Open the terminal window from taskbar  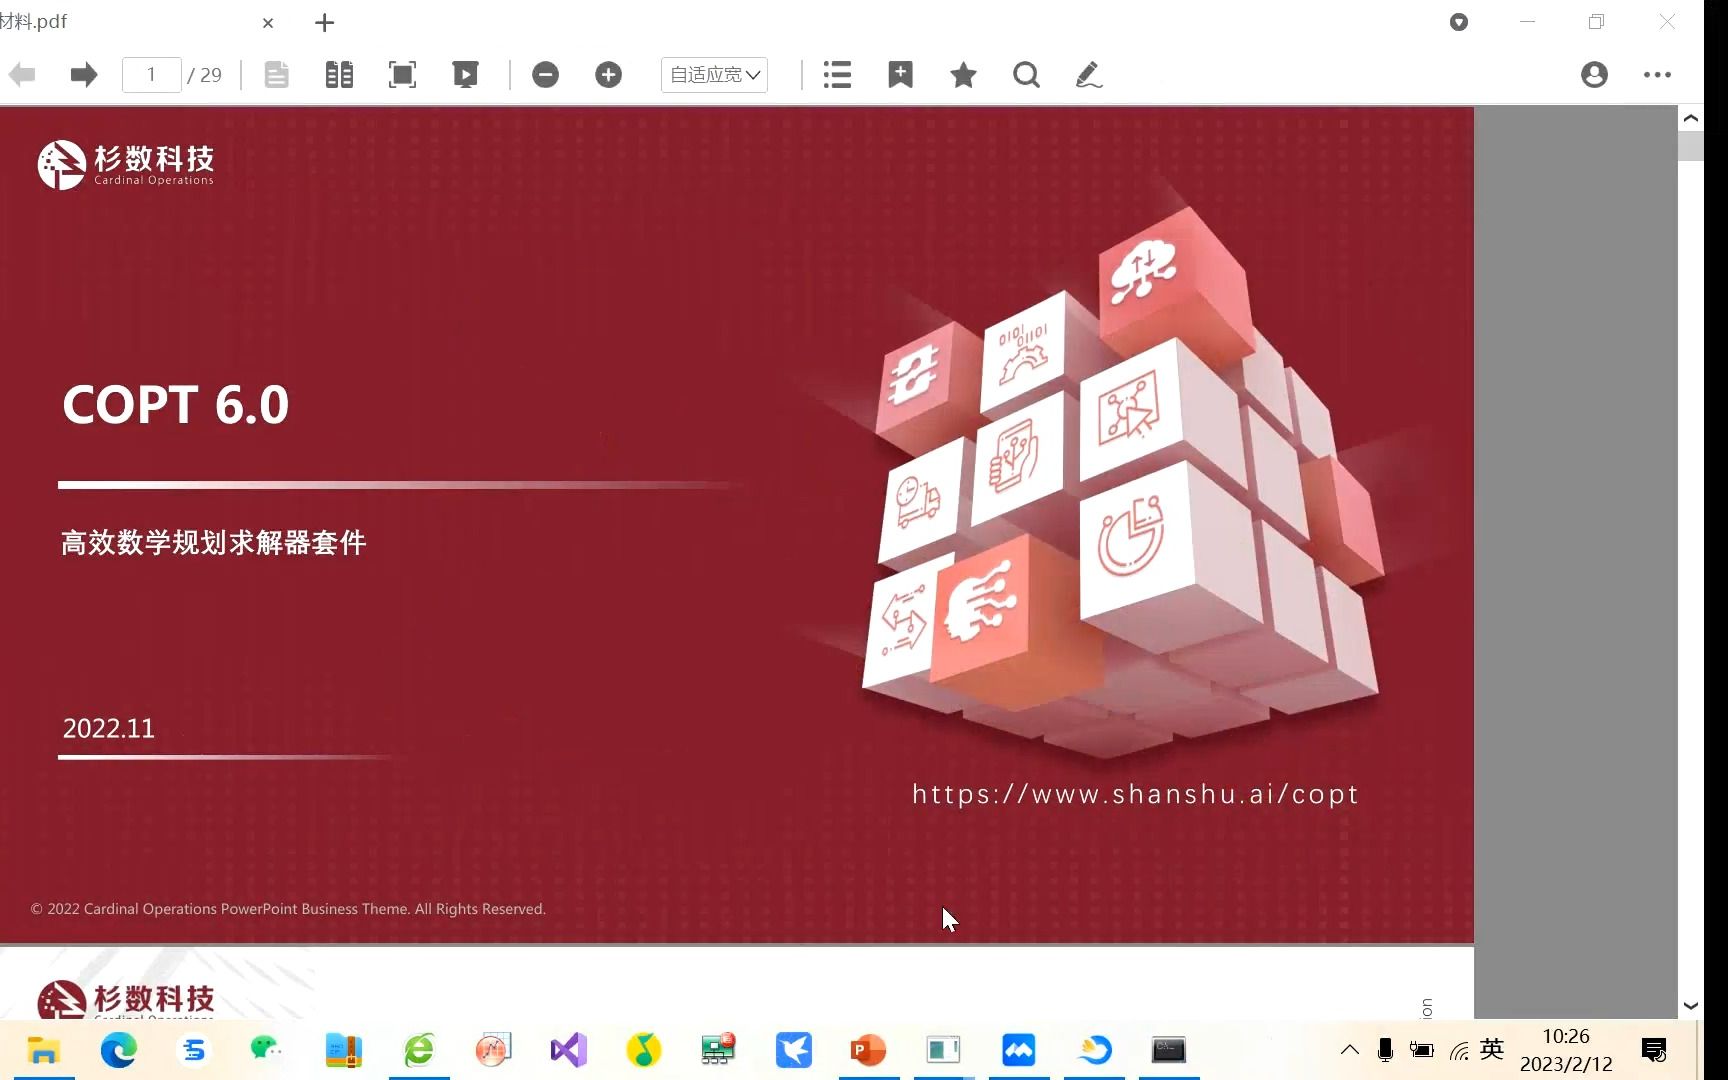[1168, 1050]
